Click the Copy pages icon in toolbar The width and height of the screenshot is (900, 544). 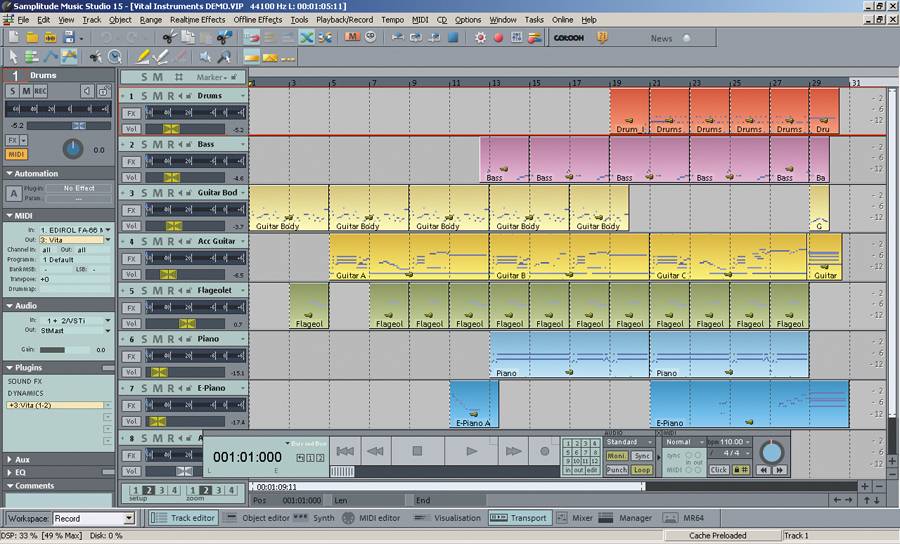pos(188,38)
